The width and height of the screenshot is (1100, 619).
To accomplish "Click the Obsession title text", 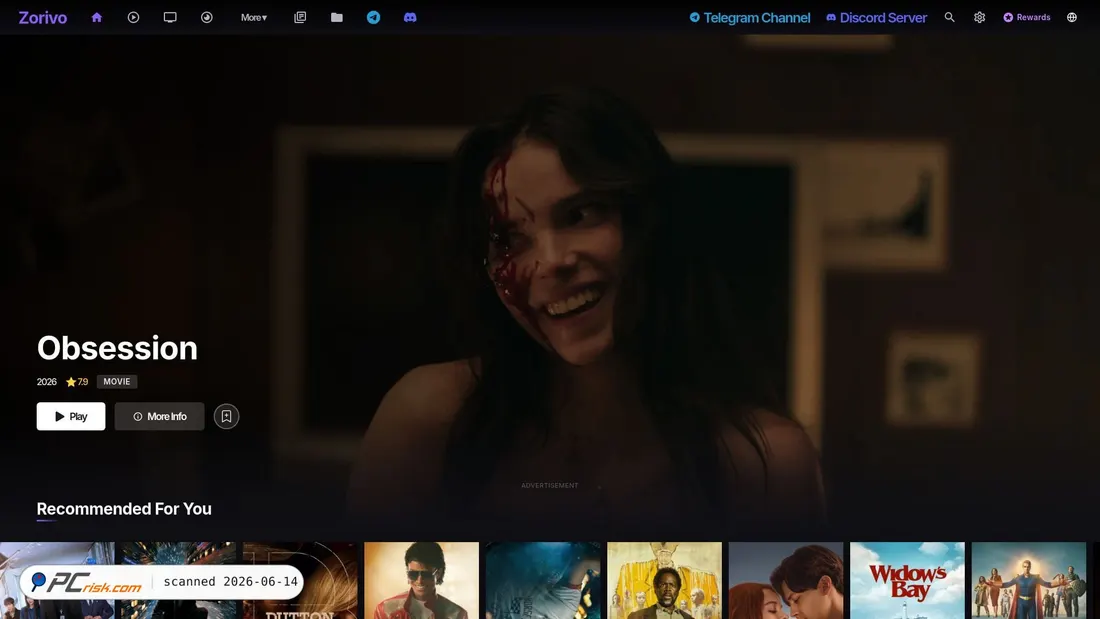I will (x=117, y=348).
